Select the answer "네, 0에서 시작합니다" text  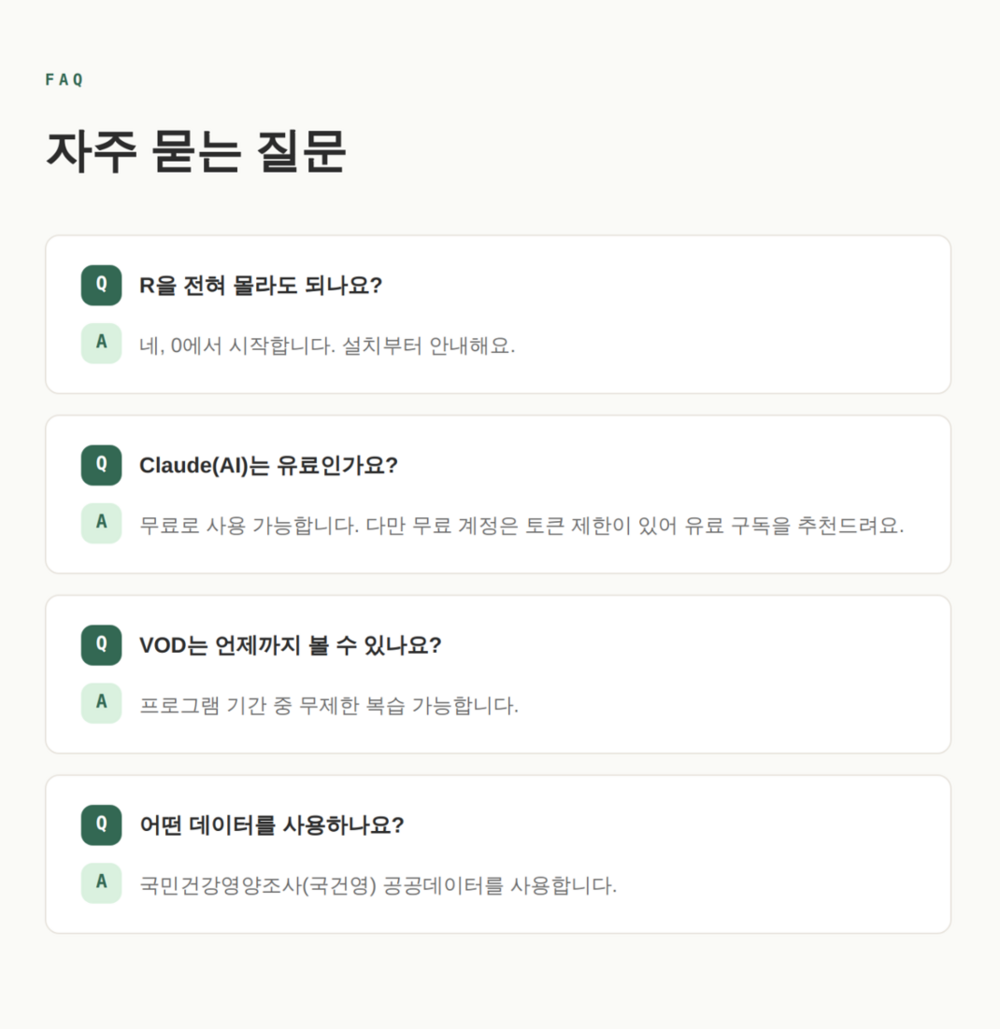(x=327, y=346)
